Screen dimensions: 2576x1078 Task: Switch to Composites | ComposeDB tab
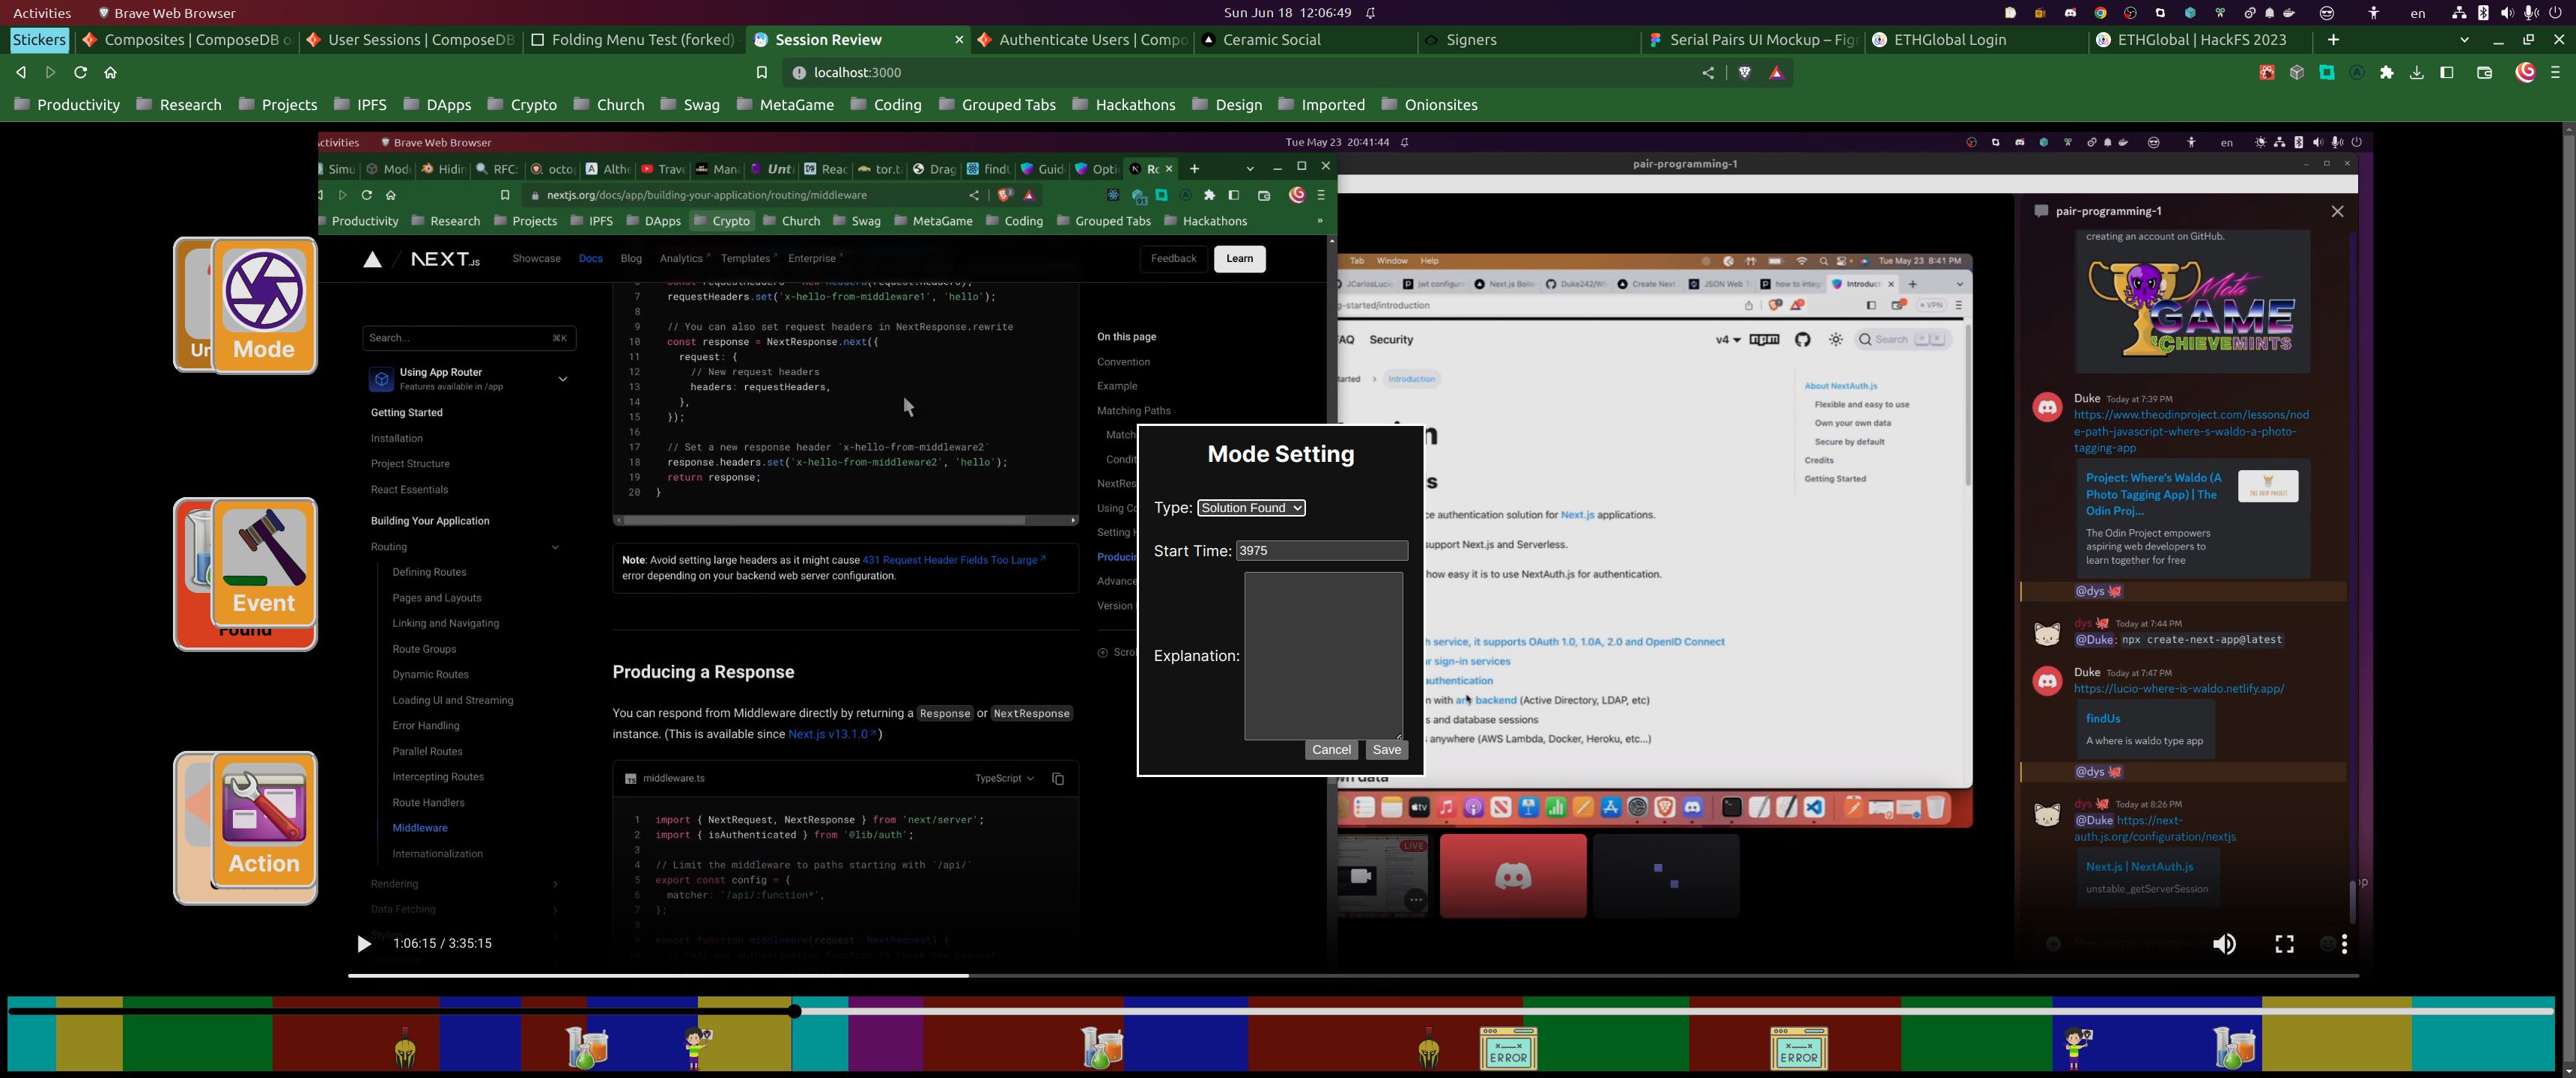(188, 40)
